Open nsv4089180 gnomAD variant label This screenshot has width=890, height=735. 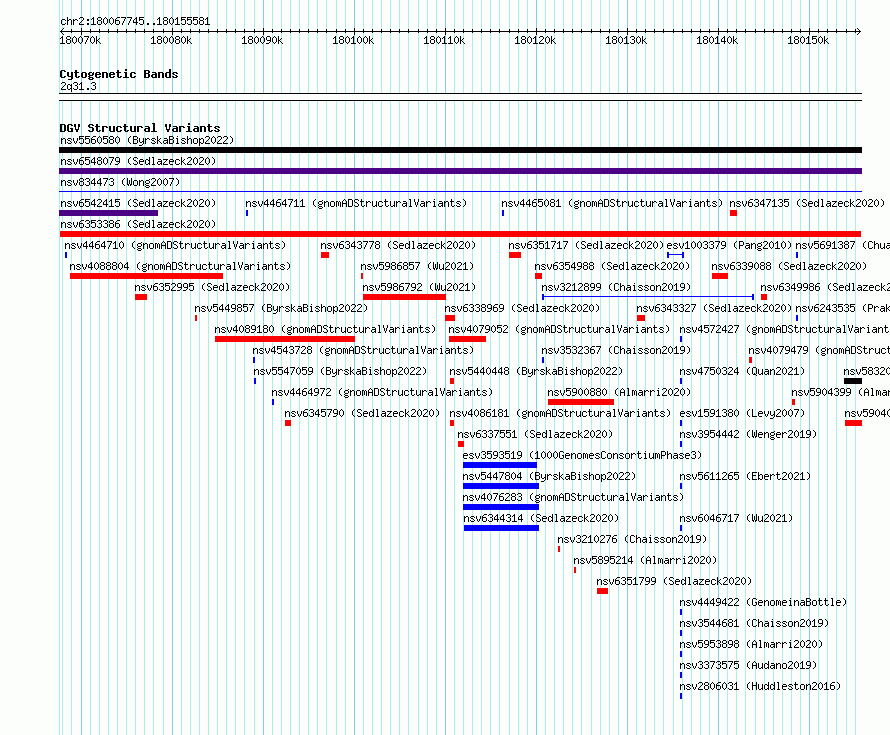click(325, 329)
